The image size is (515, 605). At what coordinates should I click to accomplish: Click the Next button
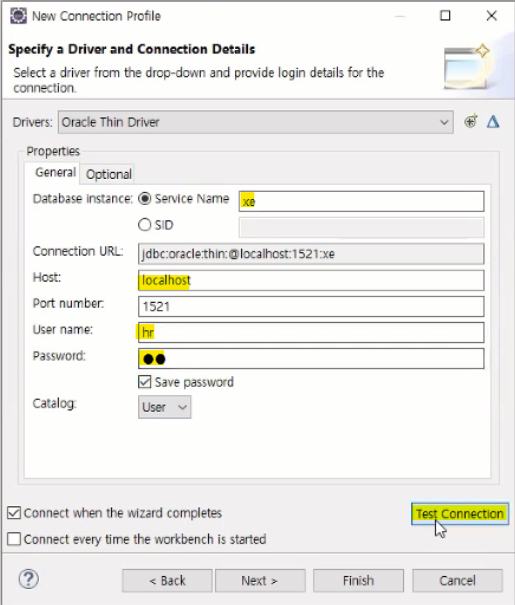[260, 581]
